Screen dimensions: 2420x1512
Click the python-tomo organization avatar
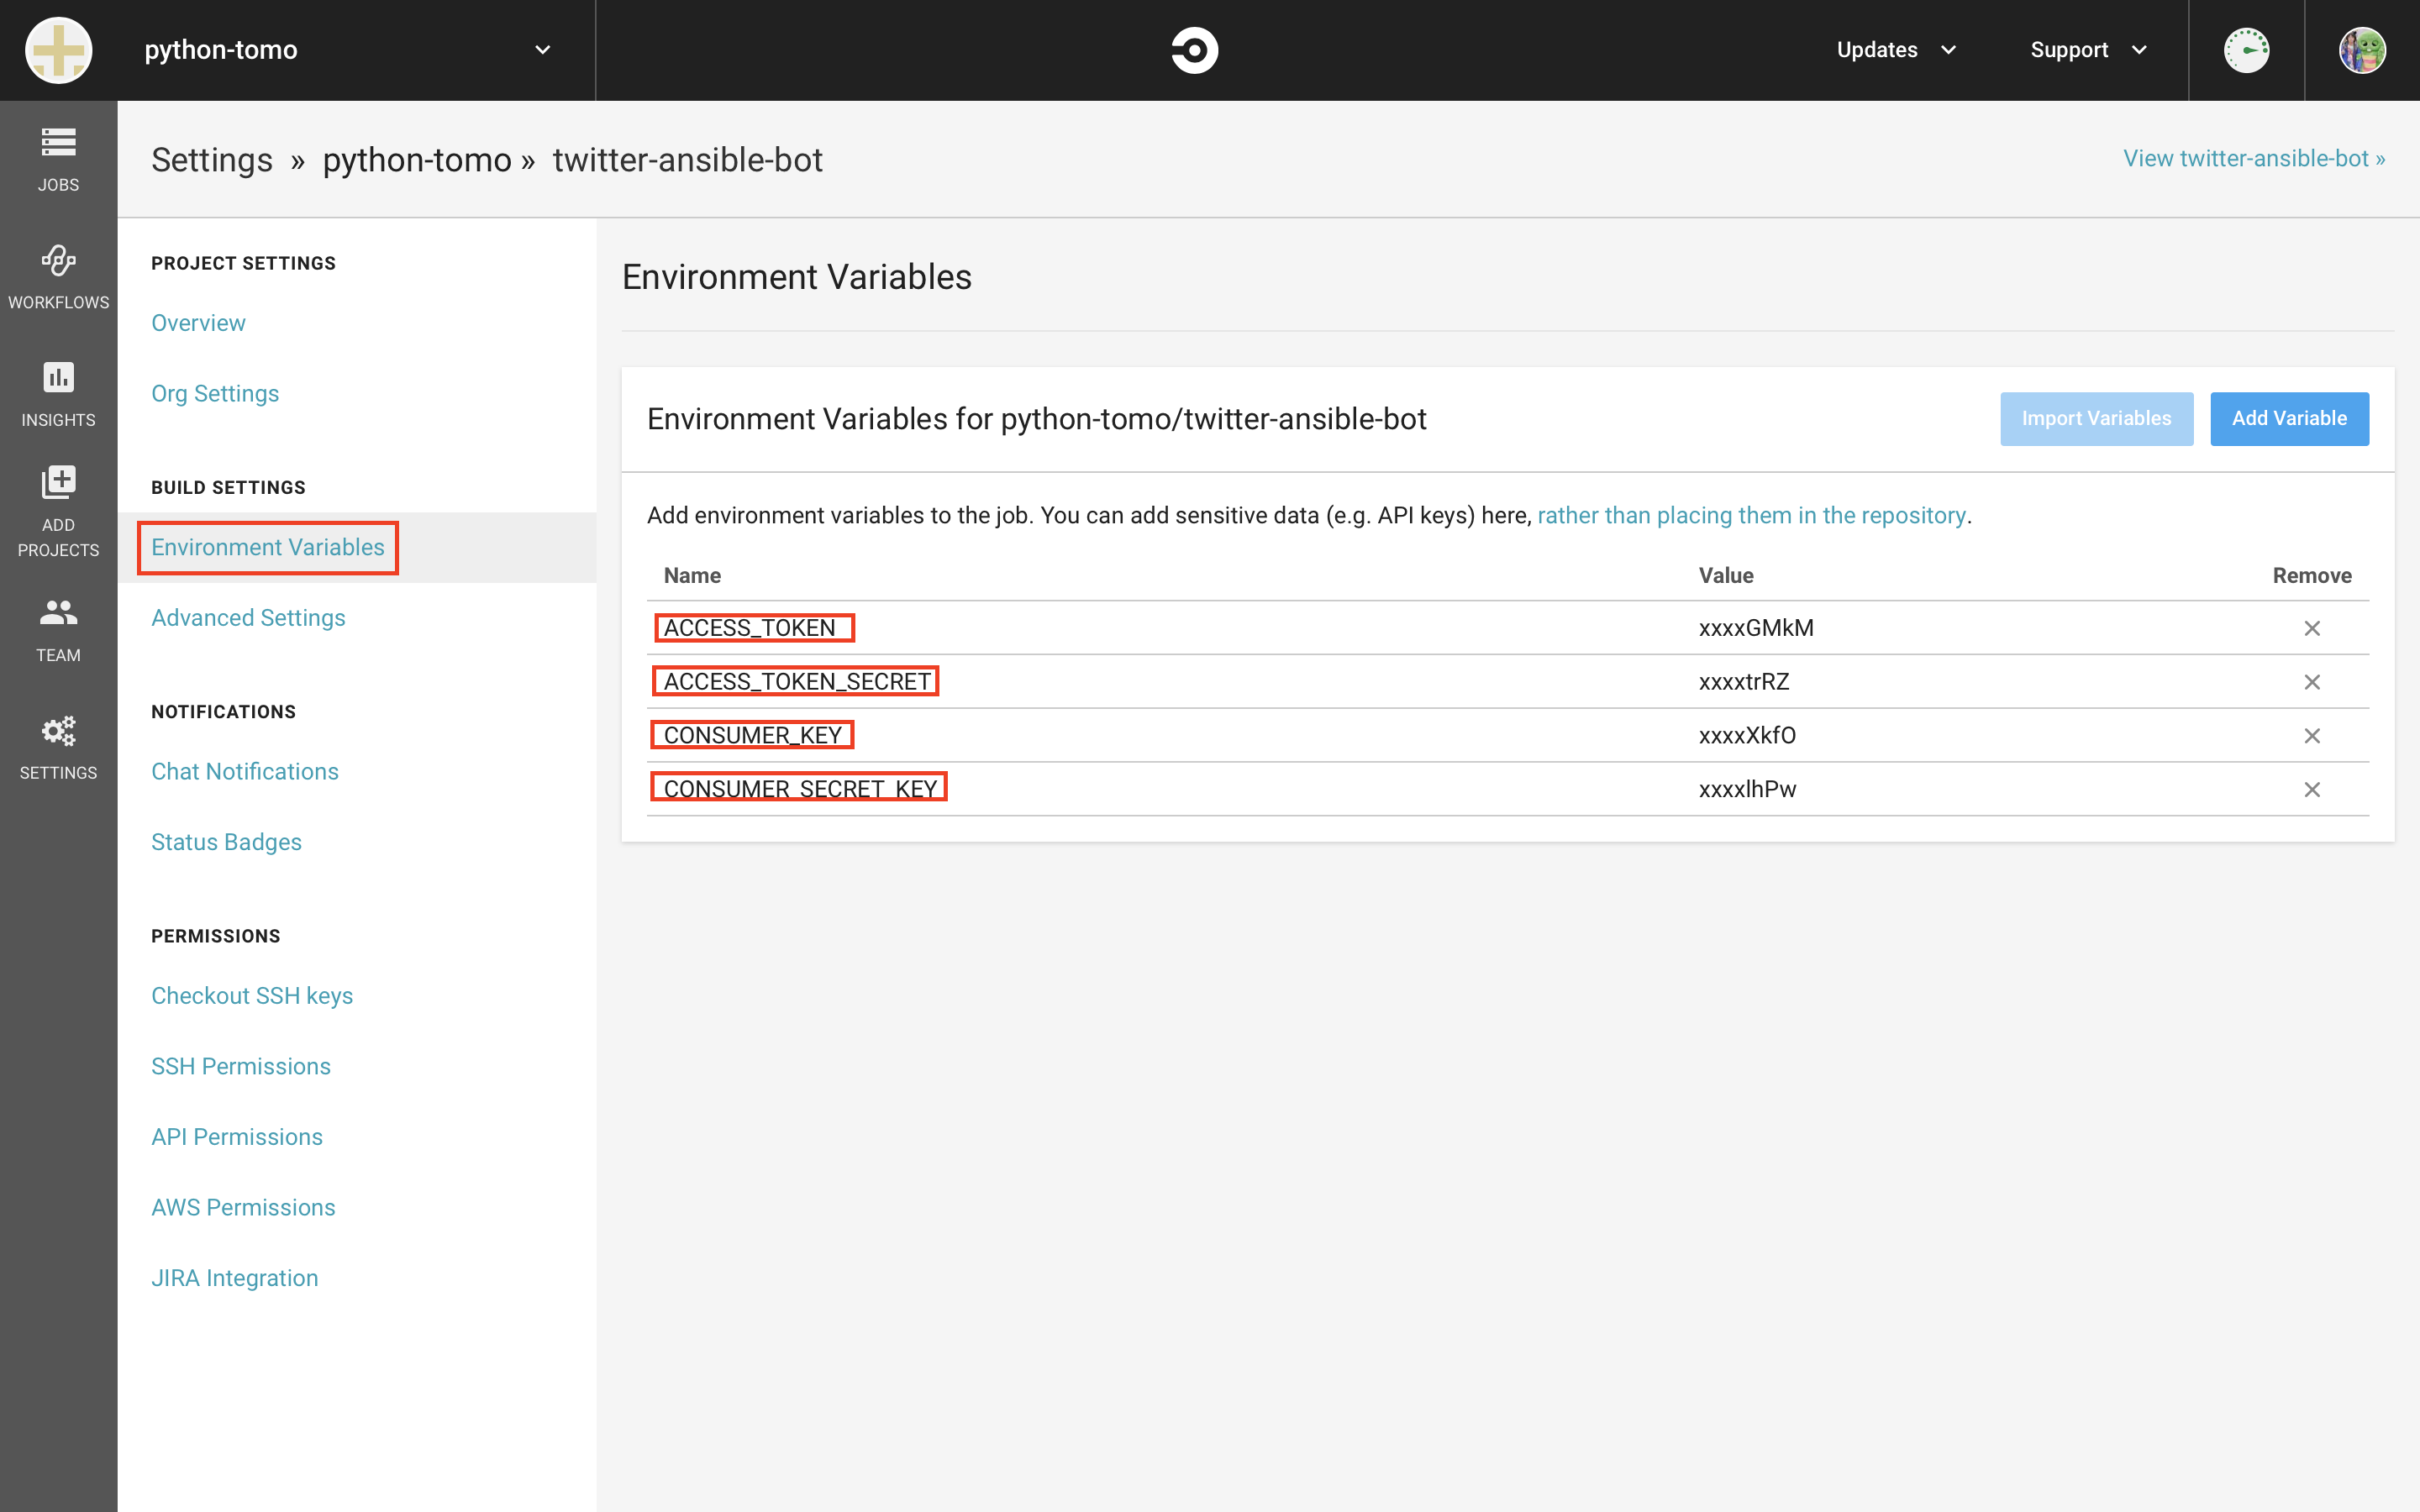(x=58, y=50)
